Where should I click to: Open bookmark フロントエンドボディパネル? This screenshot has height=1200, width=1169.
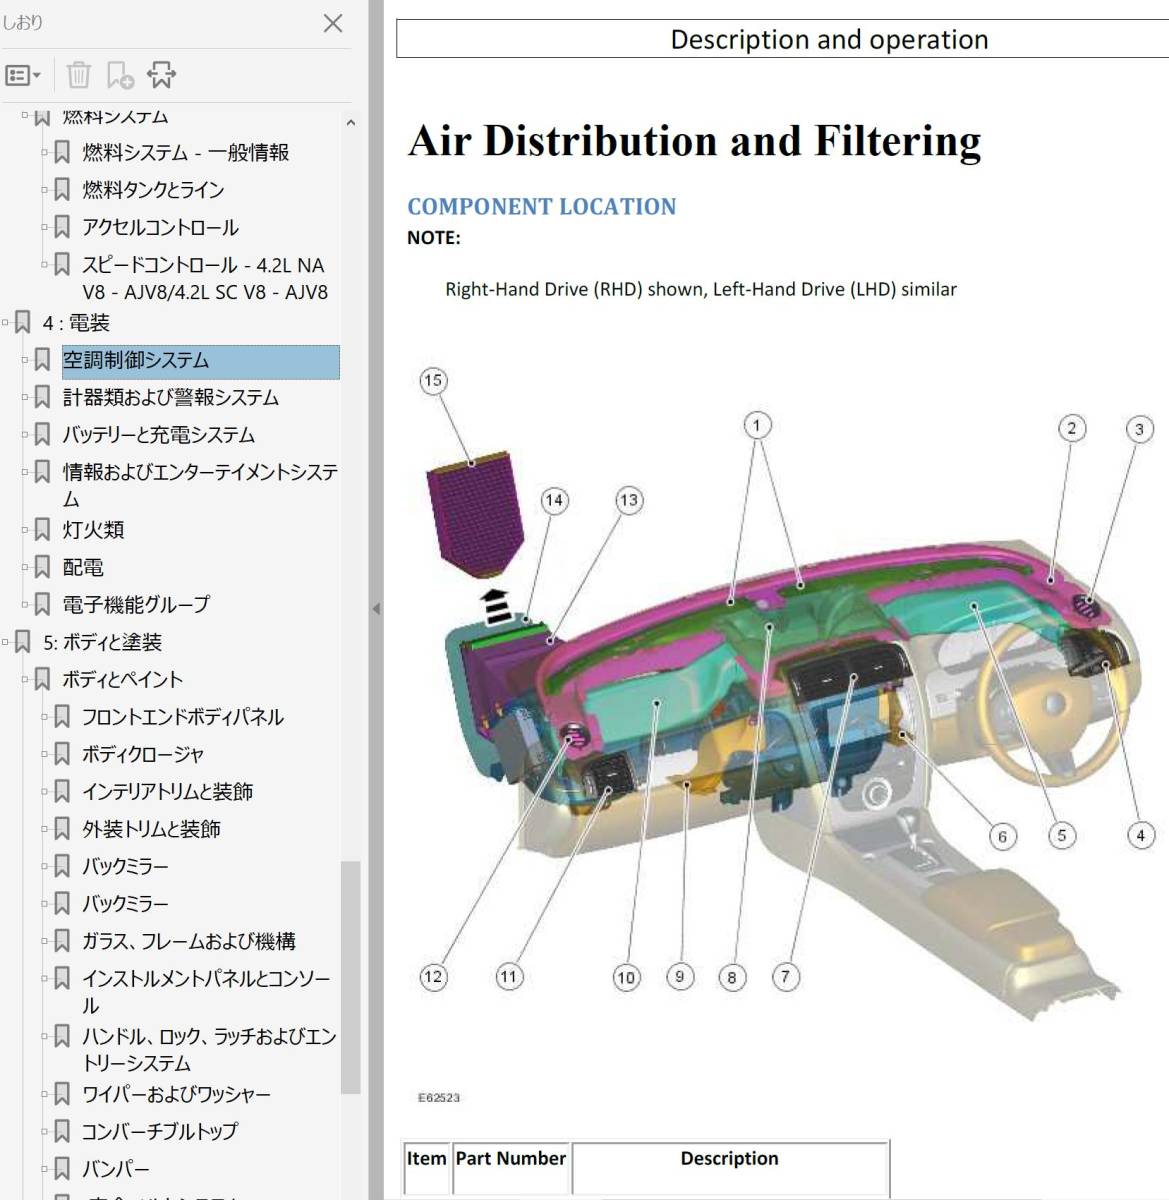tap(183, 717)
